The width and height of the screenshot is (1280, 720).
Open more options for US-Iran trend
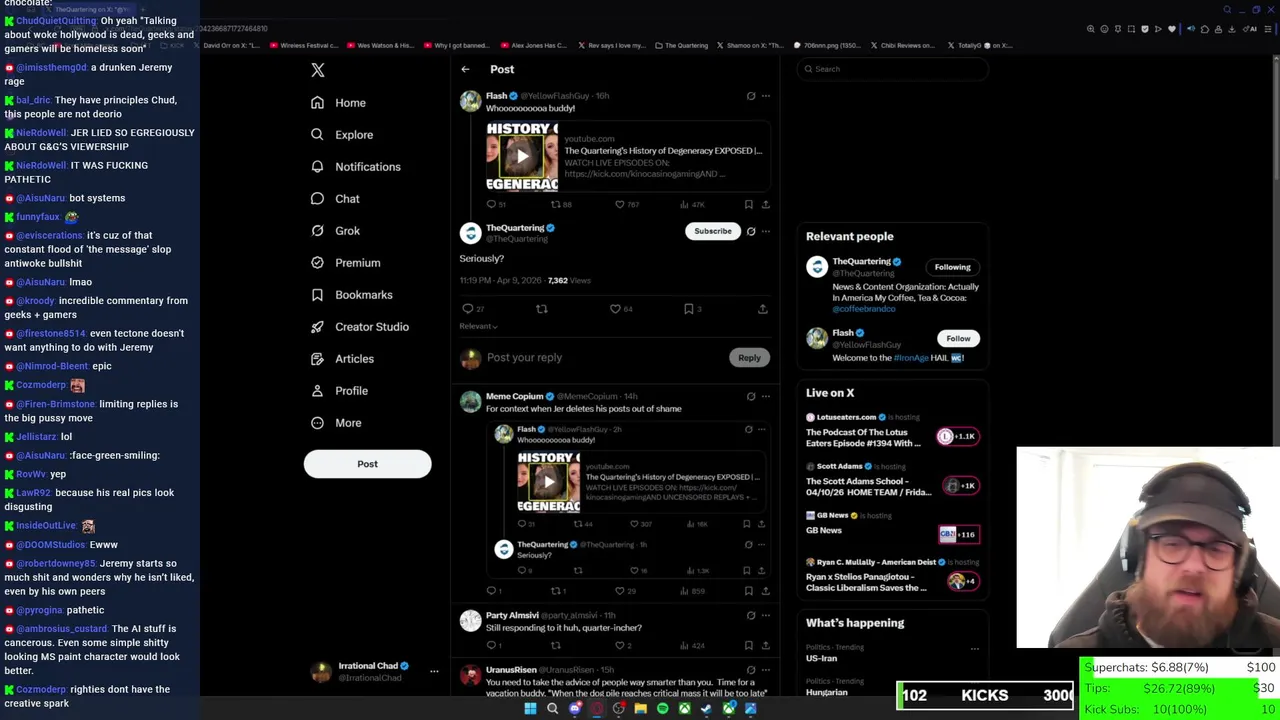point(974,649)
